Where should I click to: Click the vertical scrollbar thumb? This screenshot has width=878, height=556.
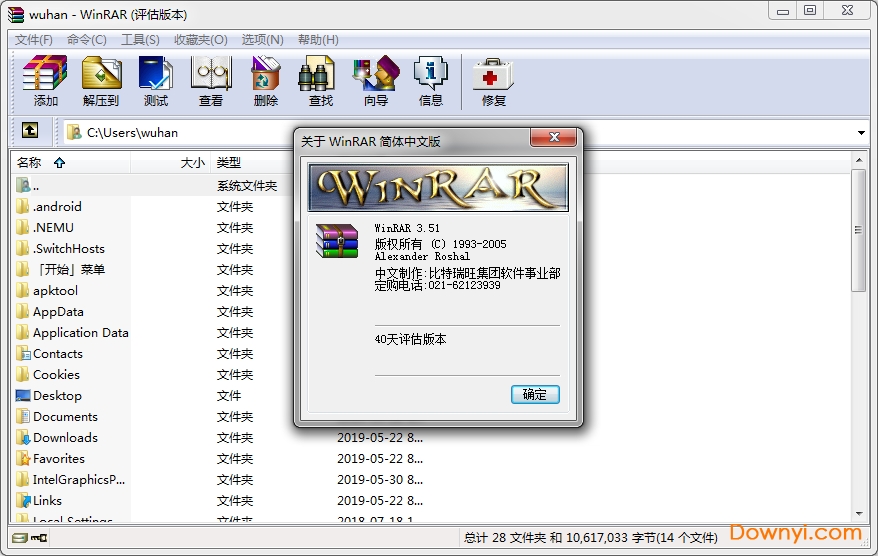[x=858, y=230]
